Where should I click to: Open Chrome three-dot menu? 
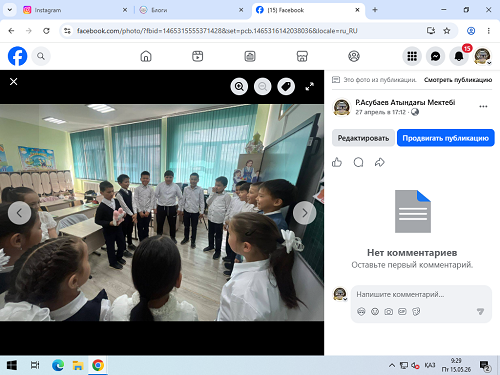tap(489, 31)
